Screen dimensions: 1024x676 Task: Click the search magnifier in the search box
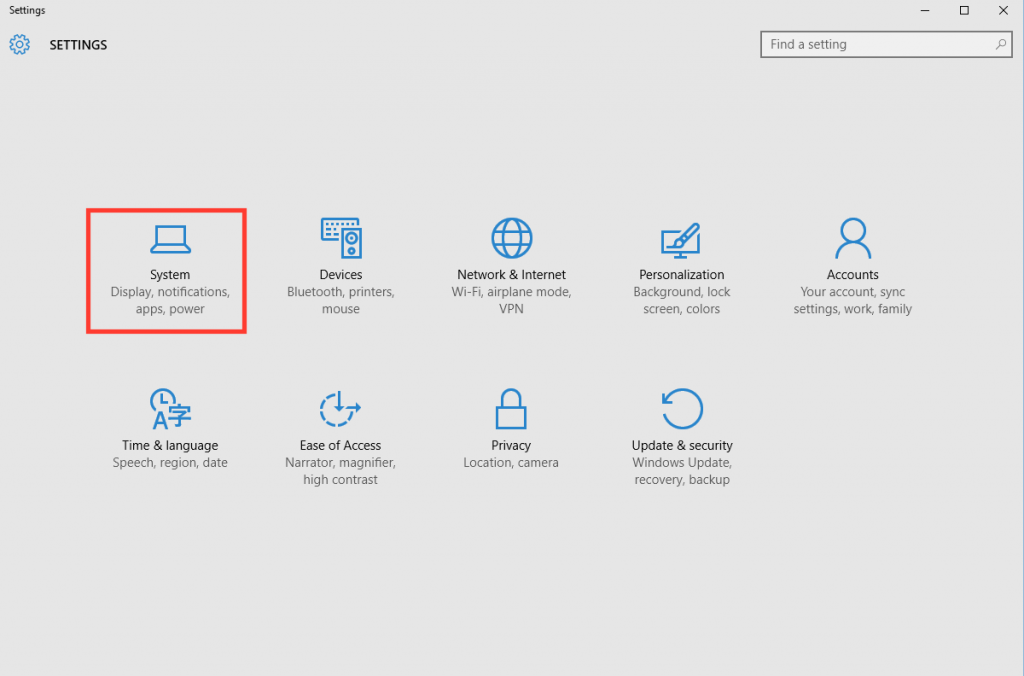1001,44
